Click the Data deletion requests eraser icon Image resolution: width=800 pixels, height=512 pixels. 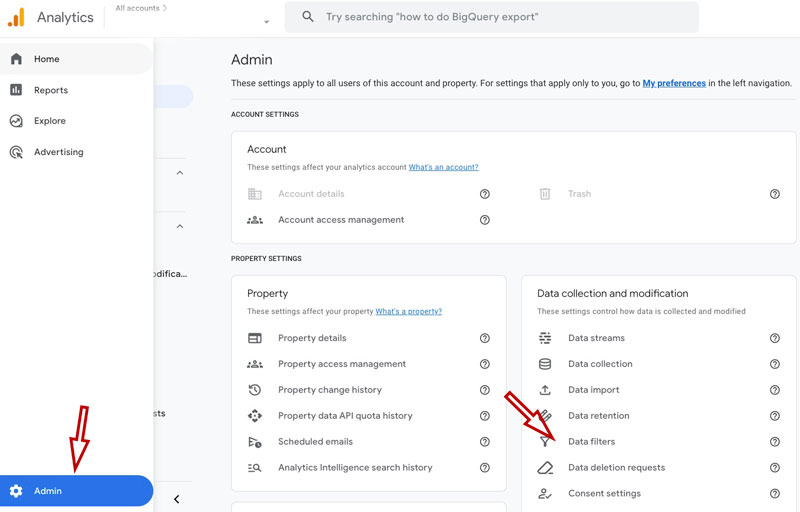pos(545,468)
